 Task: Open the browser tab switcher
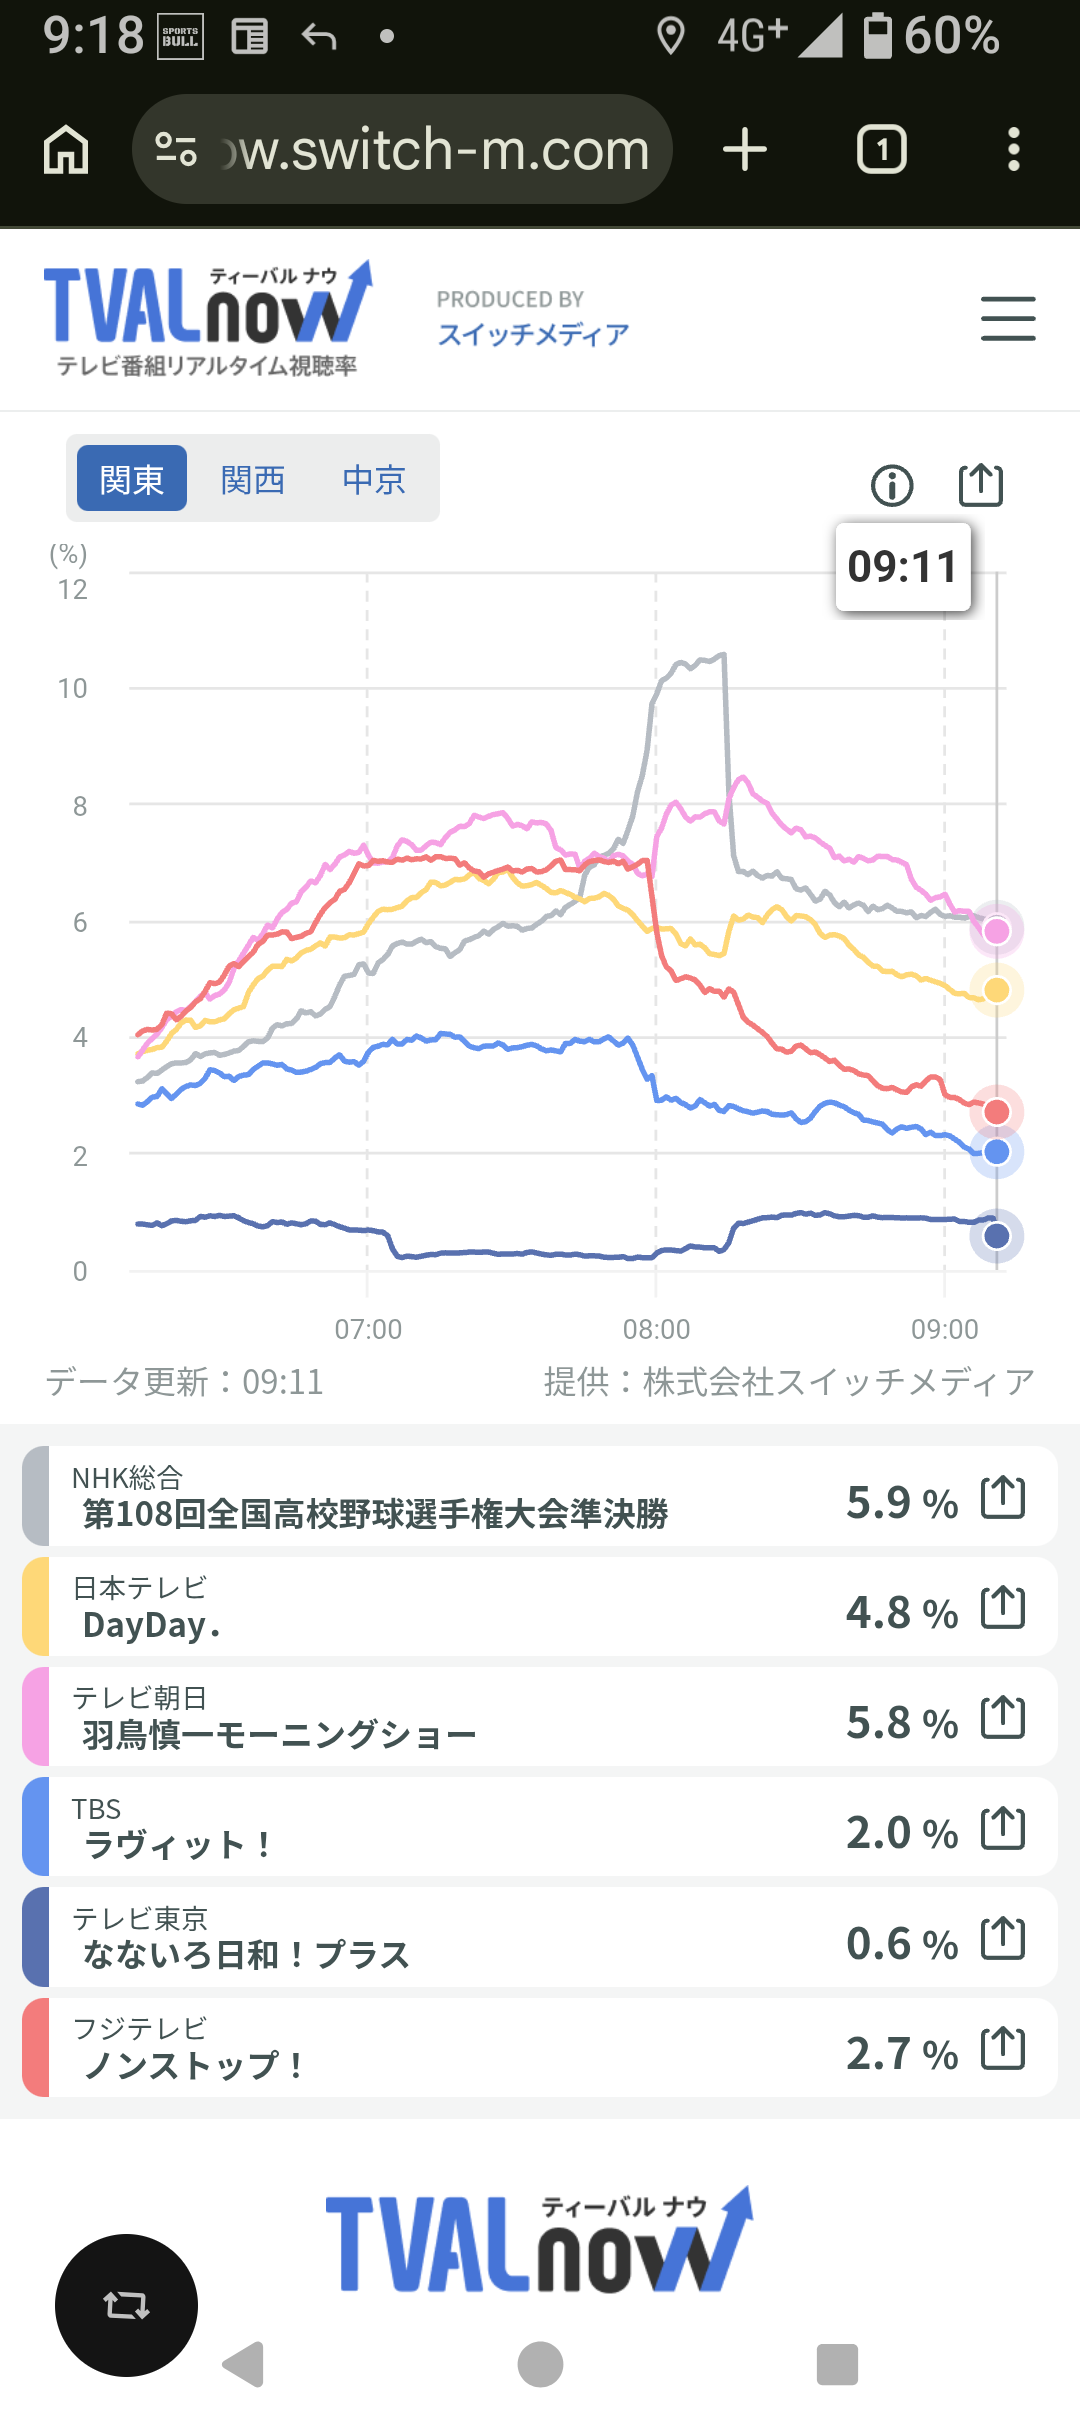pos(882,150)
